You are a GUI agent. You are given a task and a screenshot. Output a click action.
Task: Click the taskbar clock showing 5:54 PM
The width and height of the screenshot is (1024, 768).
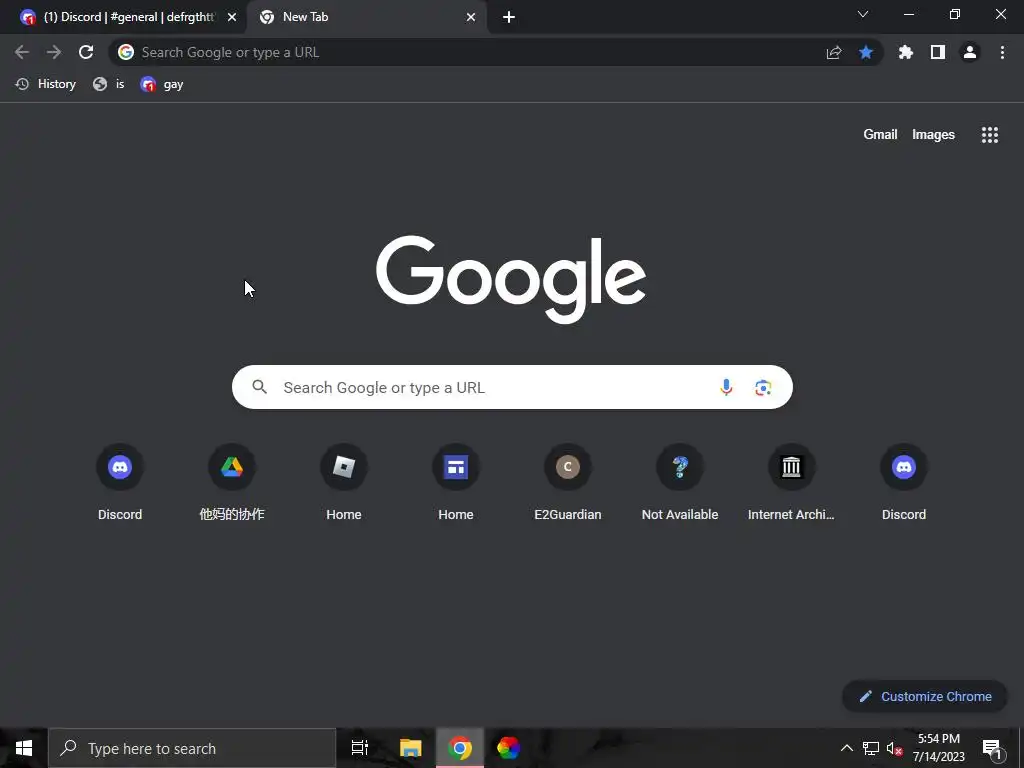pyautogui.click(x=938, y=748)
